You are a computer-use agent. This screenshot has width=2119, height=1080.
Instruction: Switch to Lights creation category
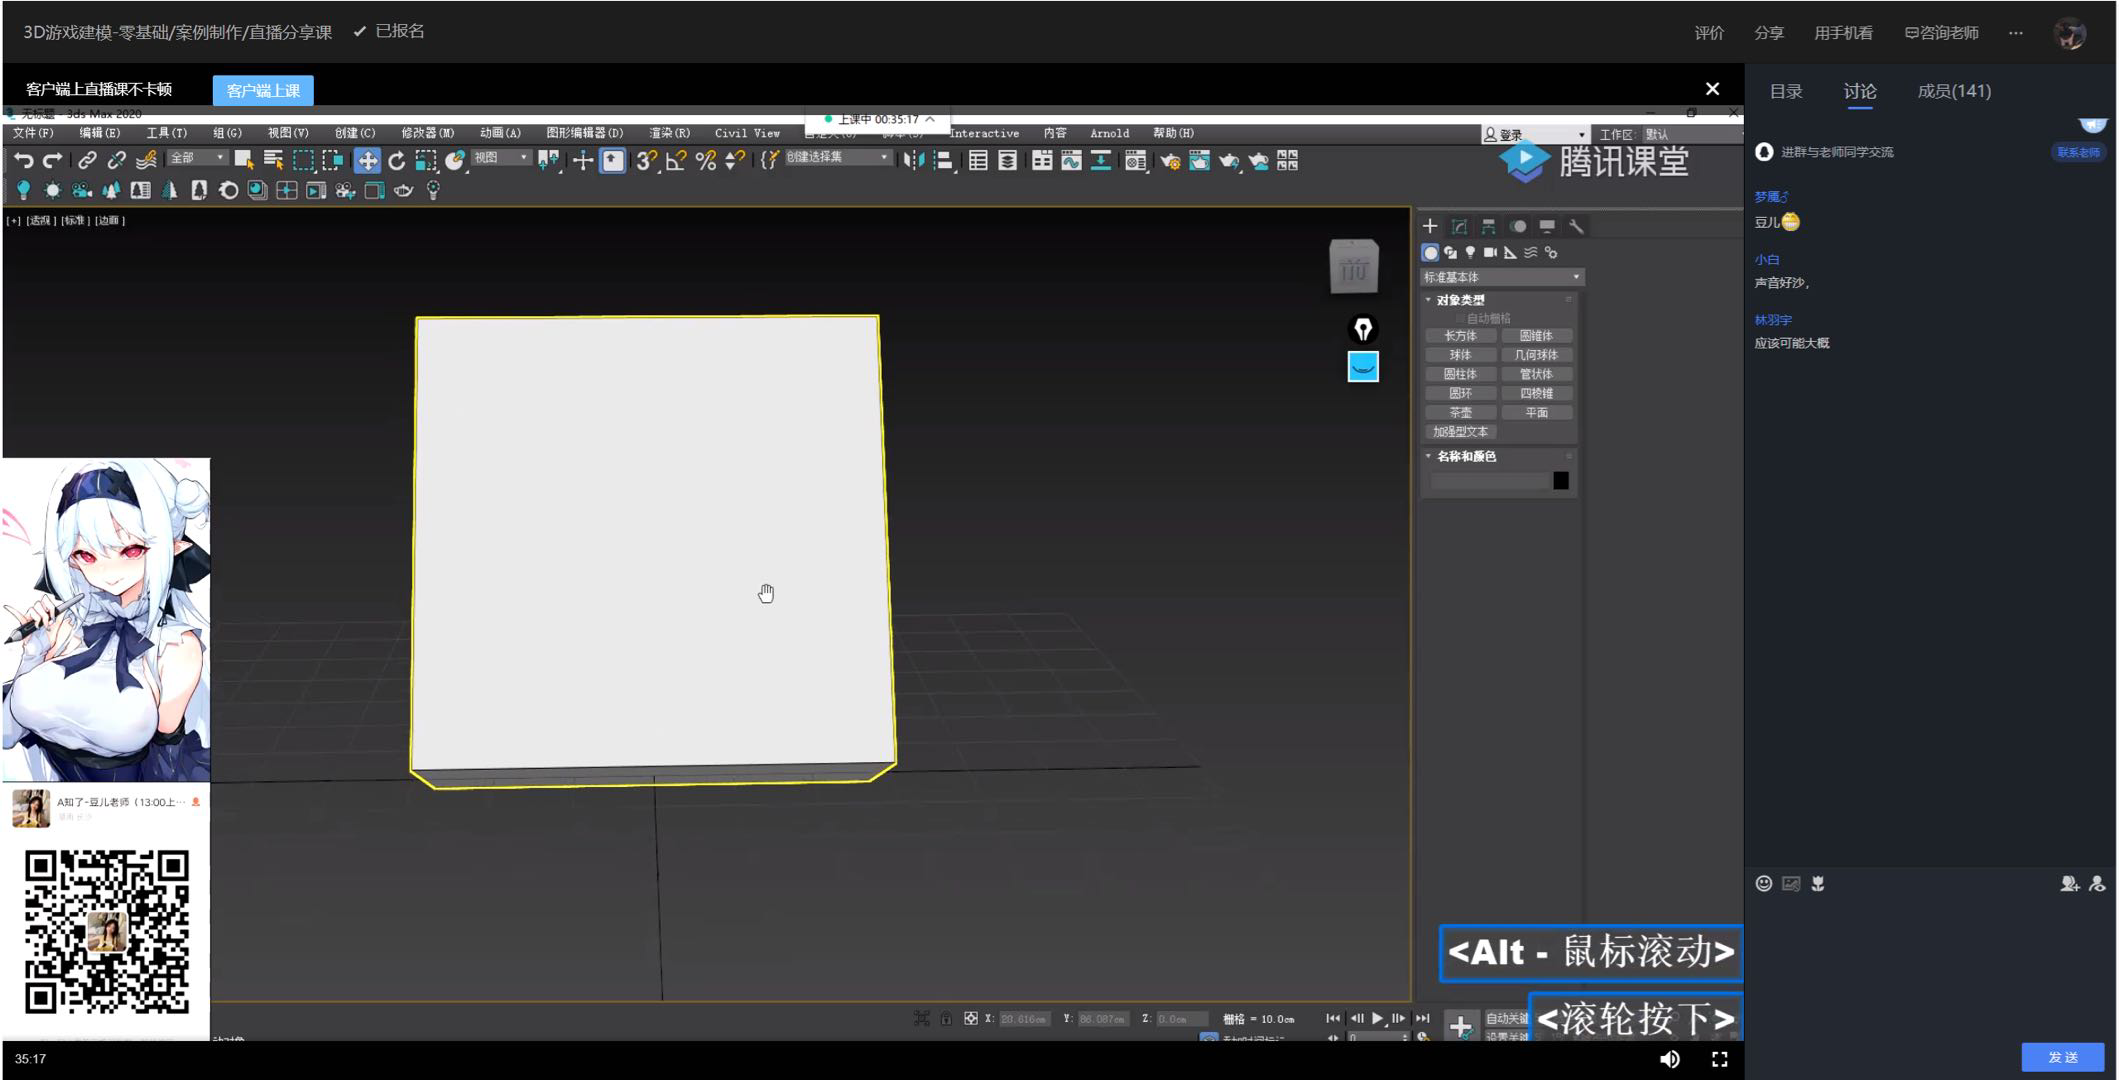1470,253
